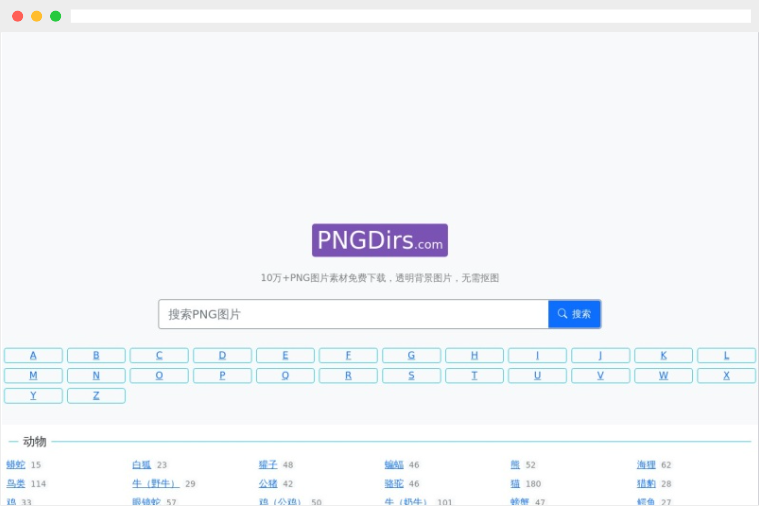Open the M letter index
759x506 pixels.
[33, 376]
